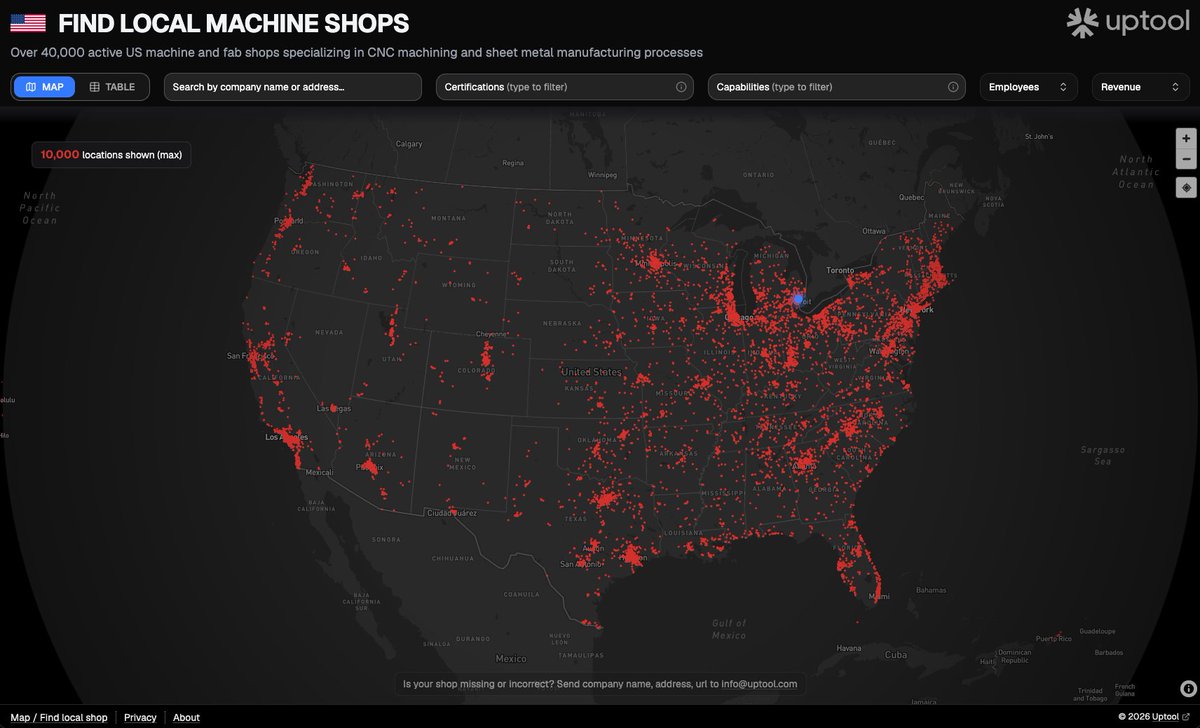Screen dimensions: 1200x728
Task: Click the Bahamas map label
Action: 930,590
